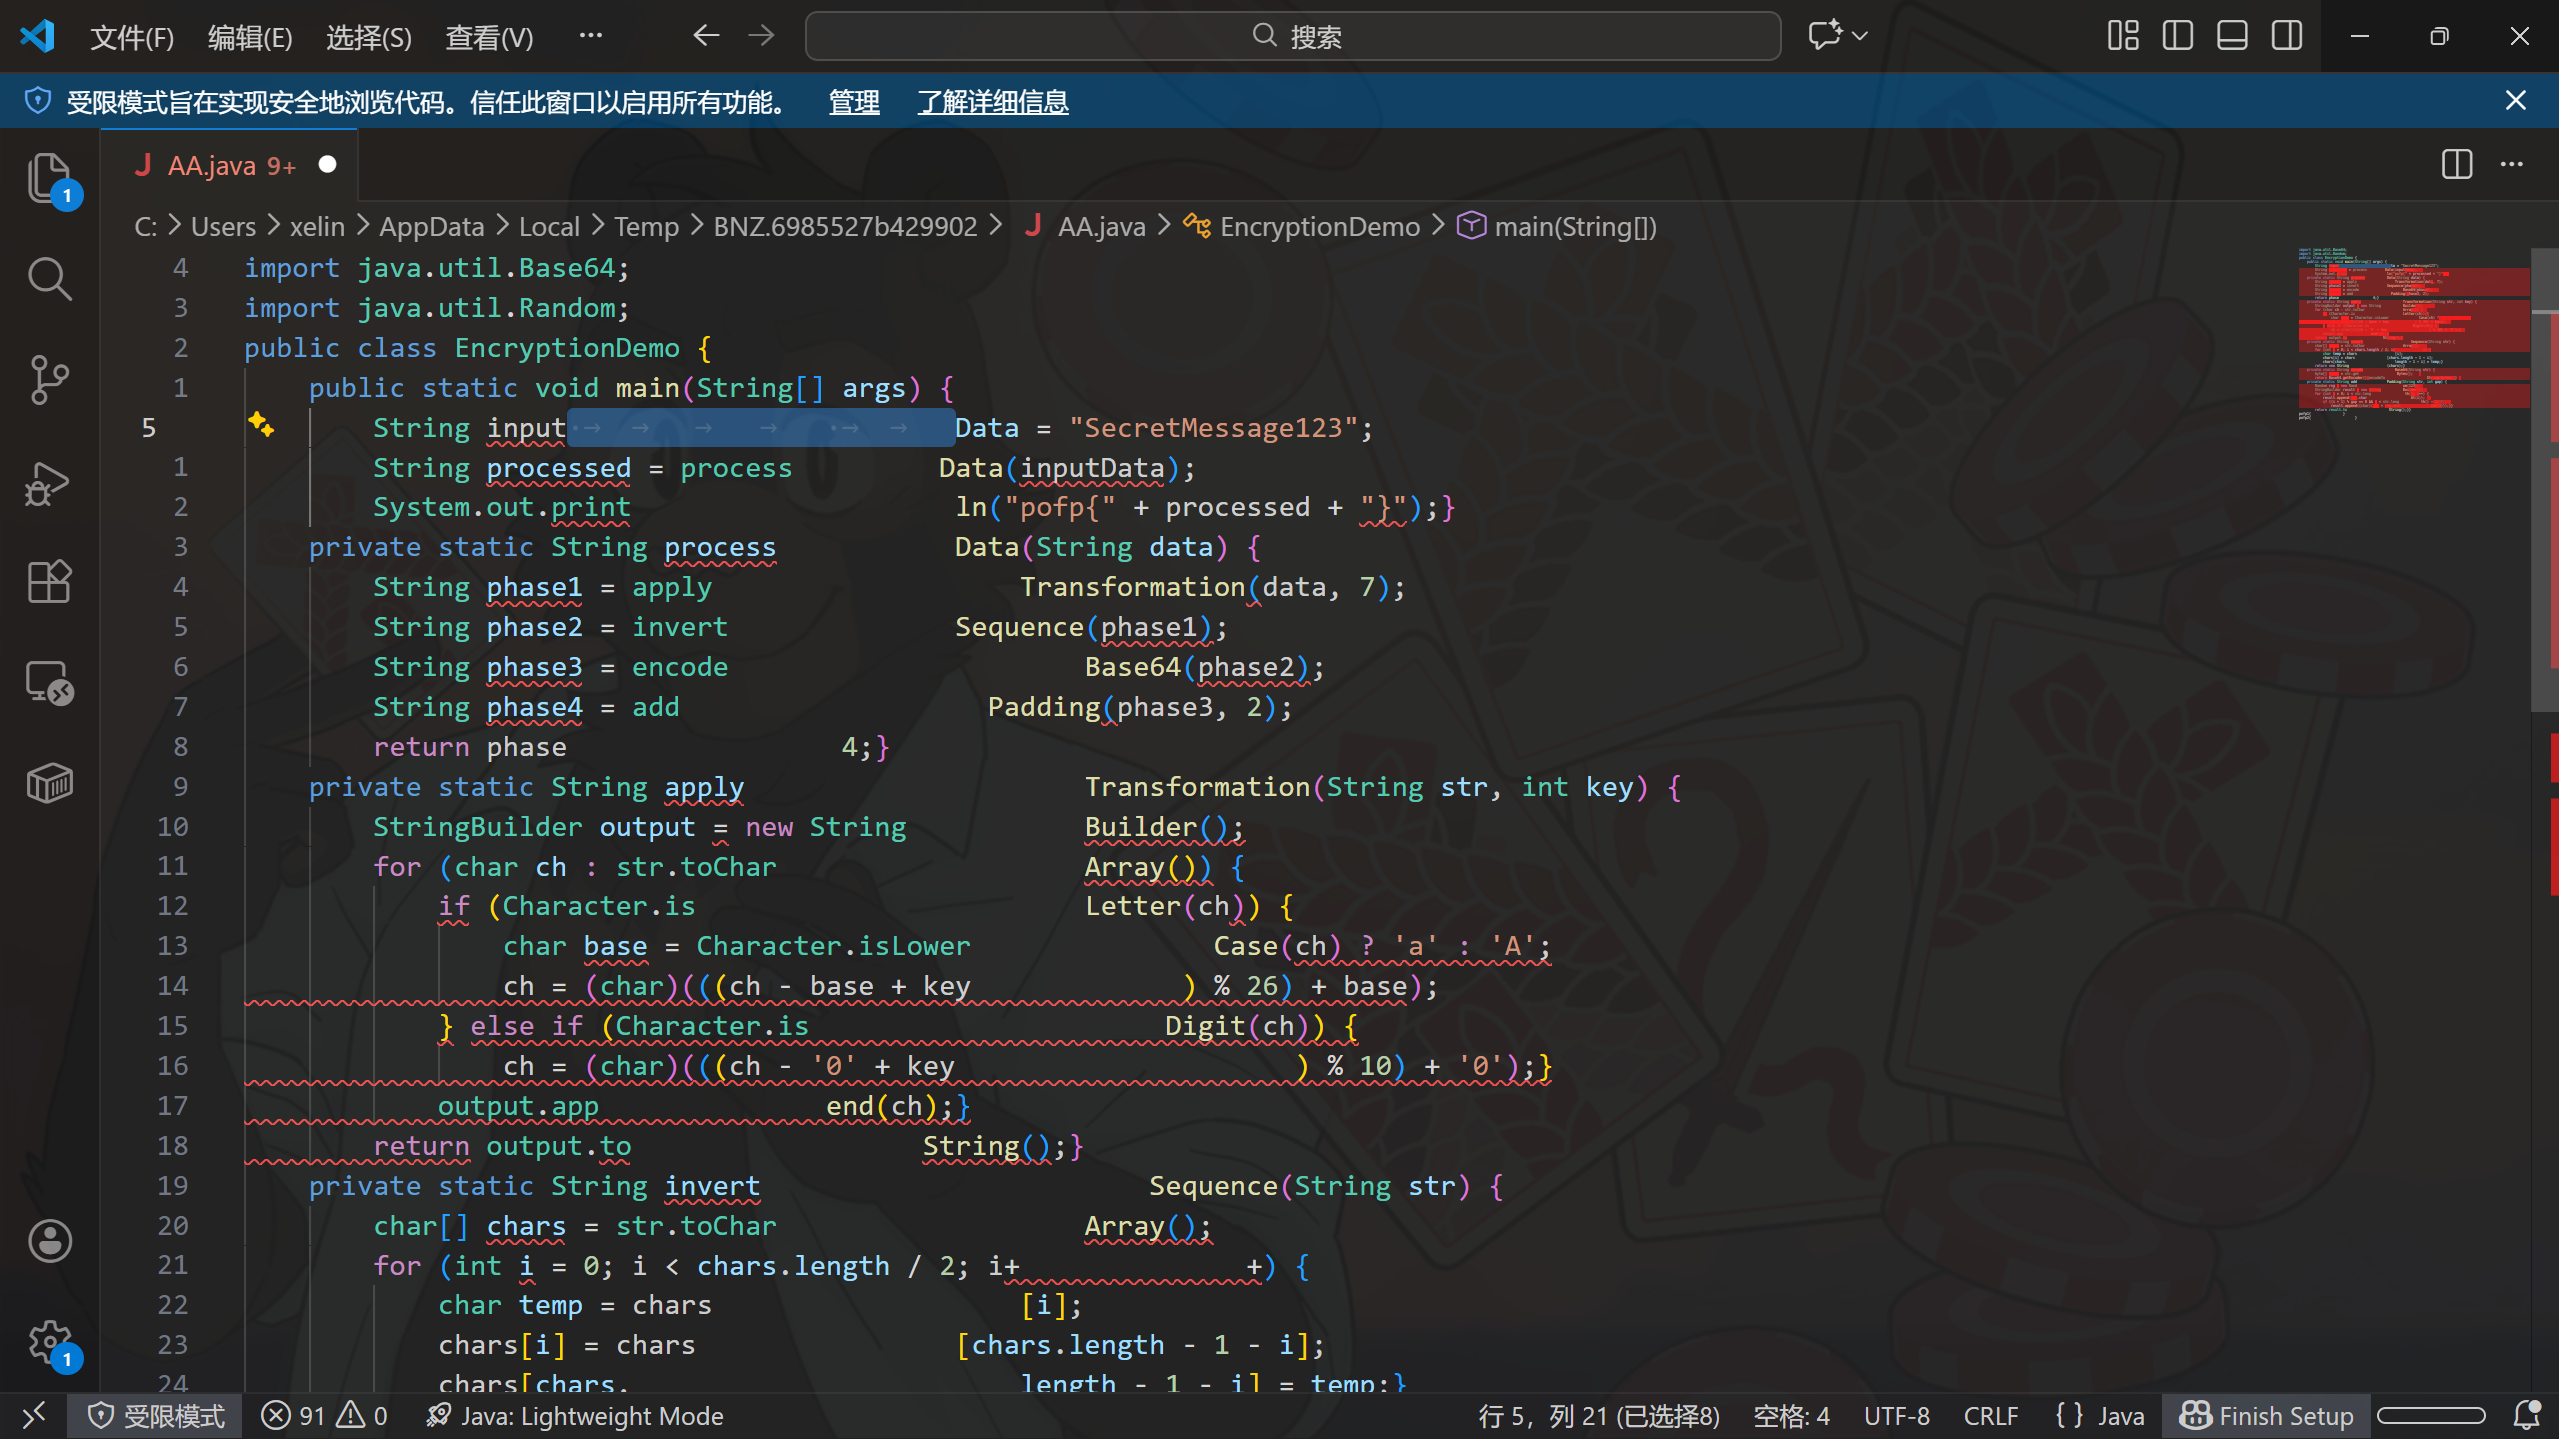Go forward with the right arrow
The image size is (2559, 1439).
[x=762, y=36]
